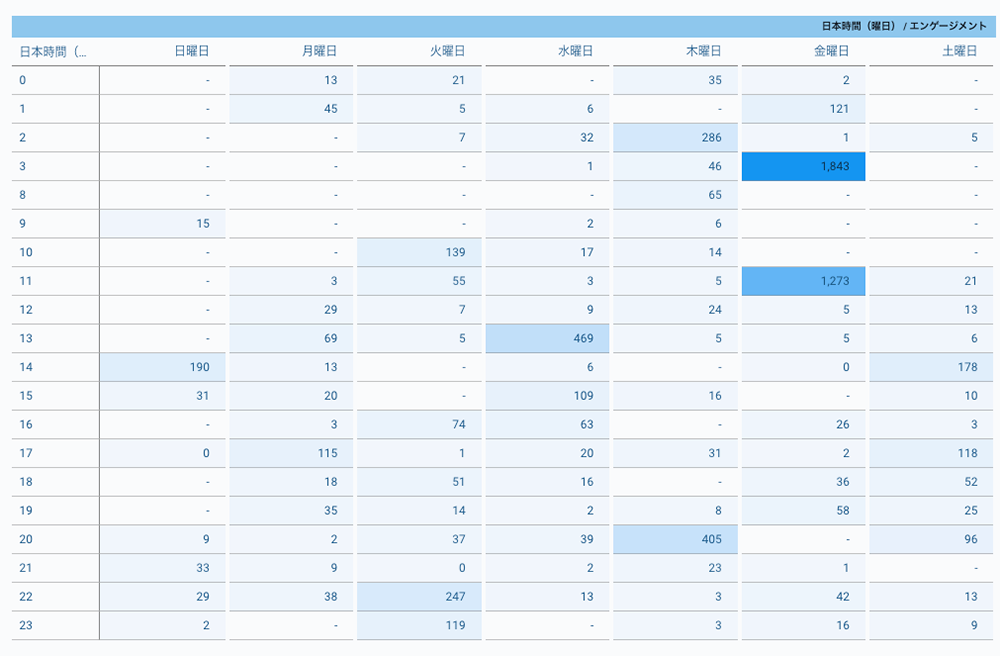This screenshot has width=1000, height=656.
Task: Select the Sunday cell showing 15
Action: pos(163,224)
